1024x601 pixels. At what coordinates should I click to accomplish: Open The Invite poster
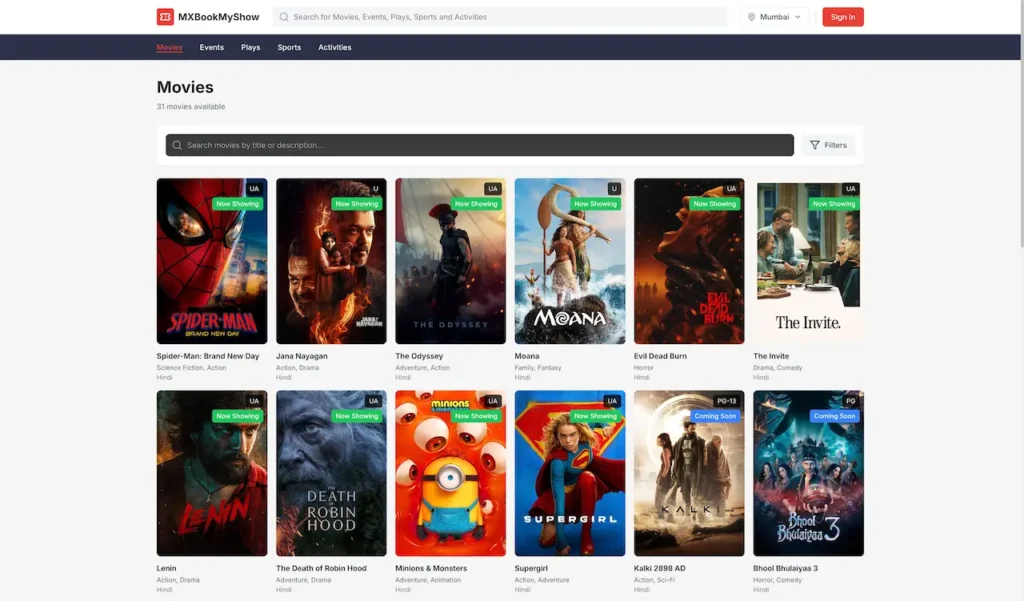808,261
